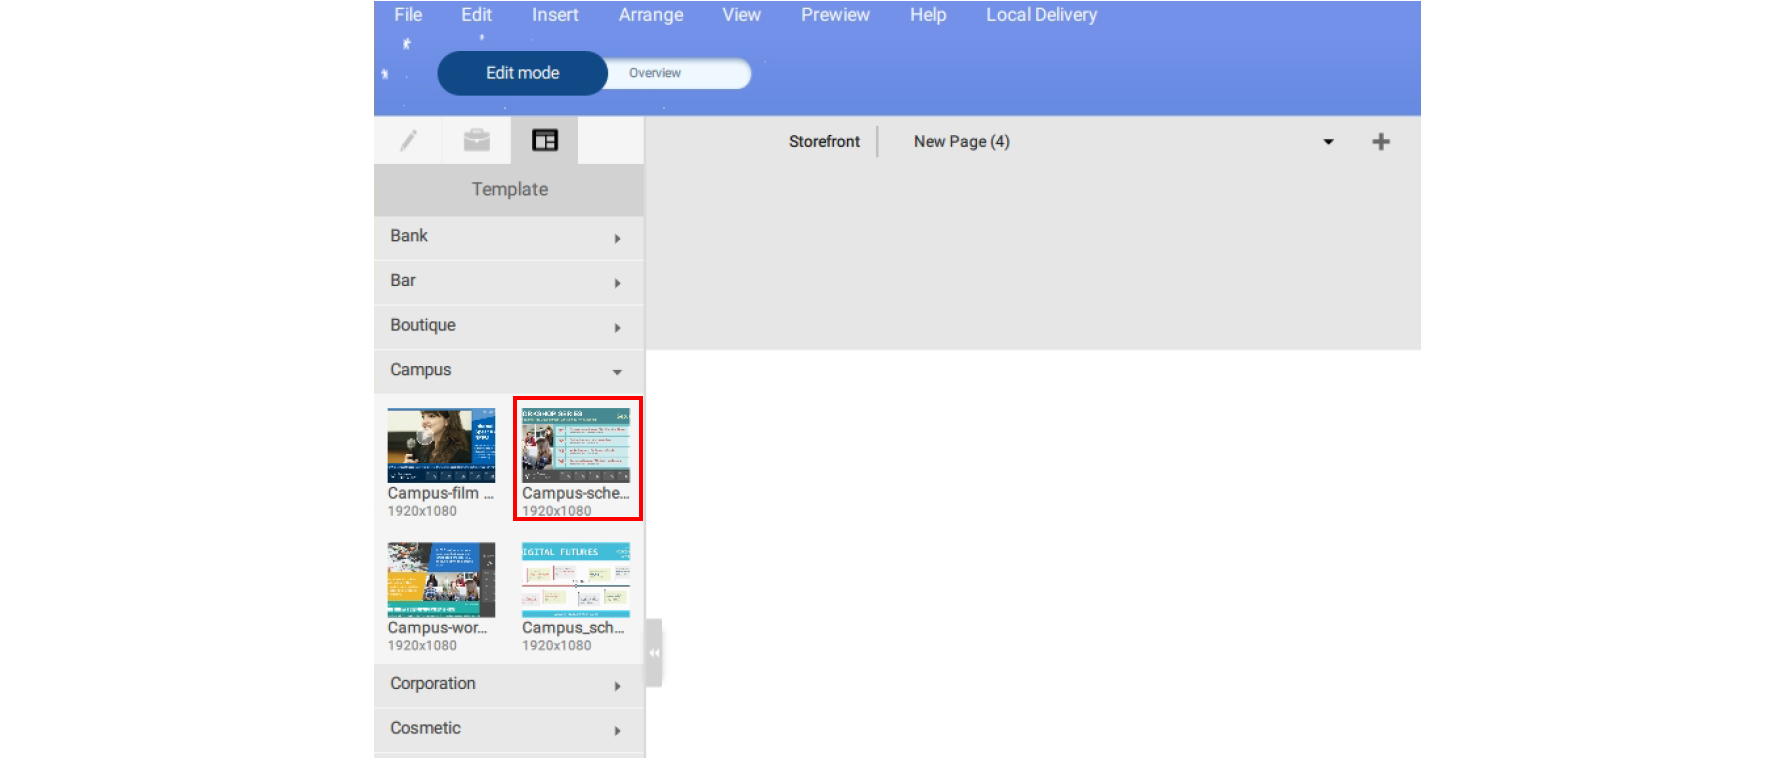Viewport: 1770px width, 758px height.
Task: Open the briefcase widget tab icon
Action: coord(477,141)
